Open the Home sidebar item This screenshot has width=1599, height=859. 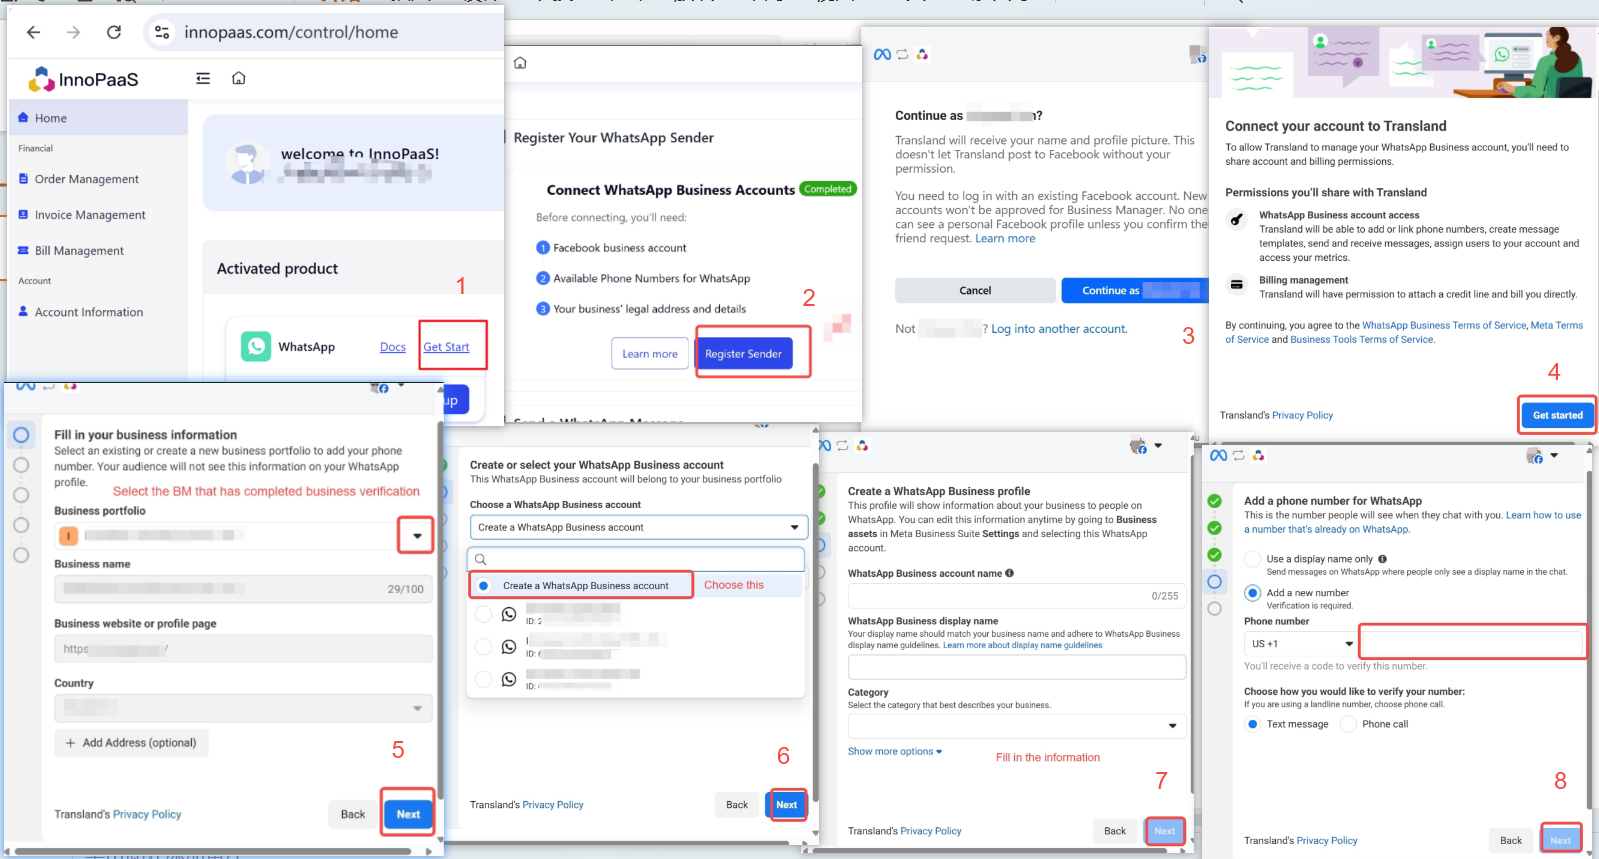(x=98, y=117)
